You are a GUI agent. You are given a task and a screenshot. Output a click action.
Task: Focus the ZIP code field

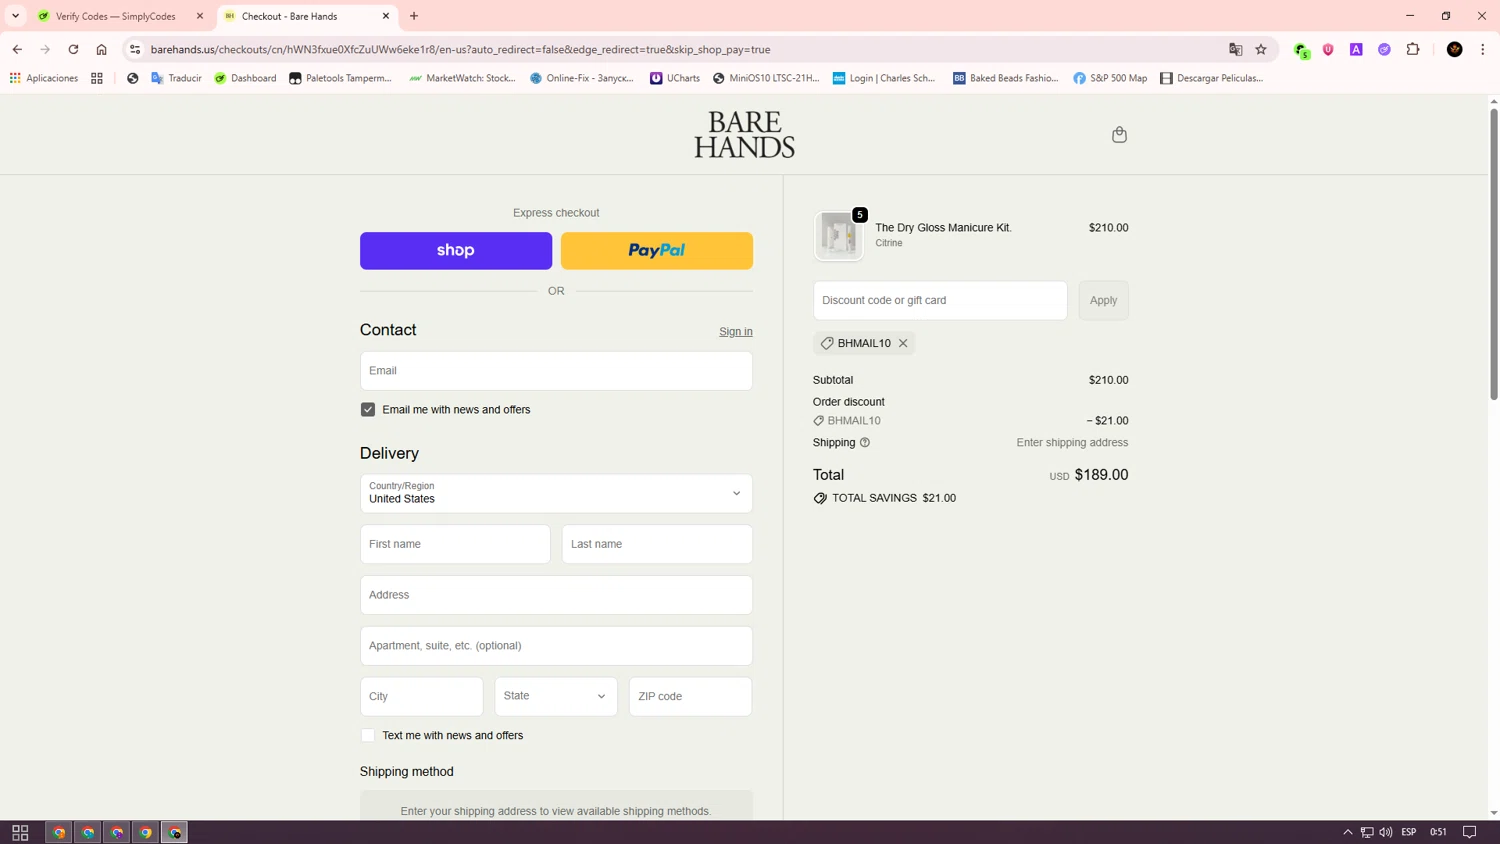pos(690,696)
